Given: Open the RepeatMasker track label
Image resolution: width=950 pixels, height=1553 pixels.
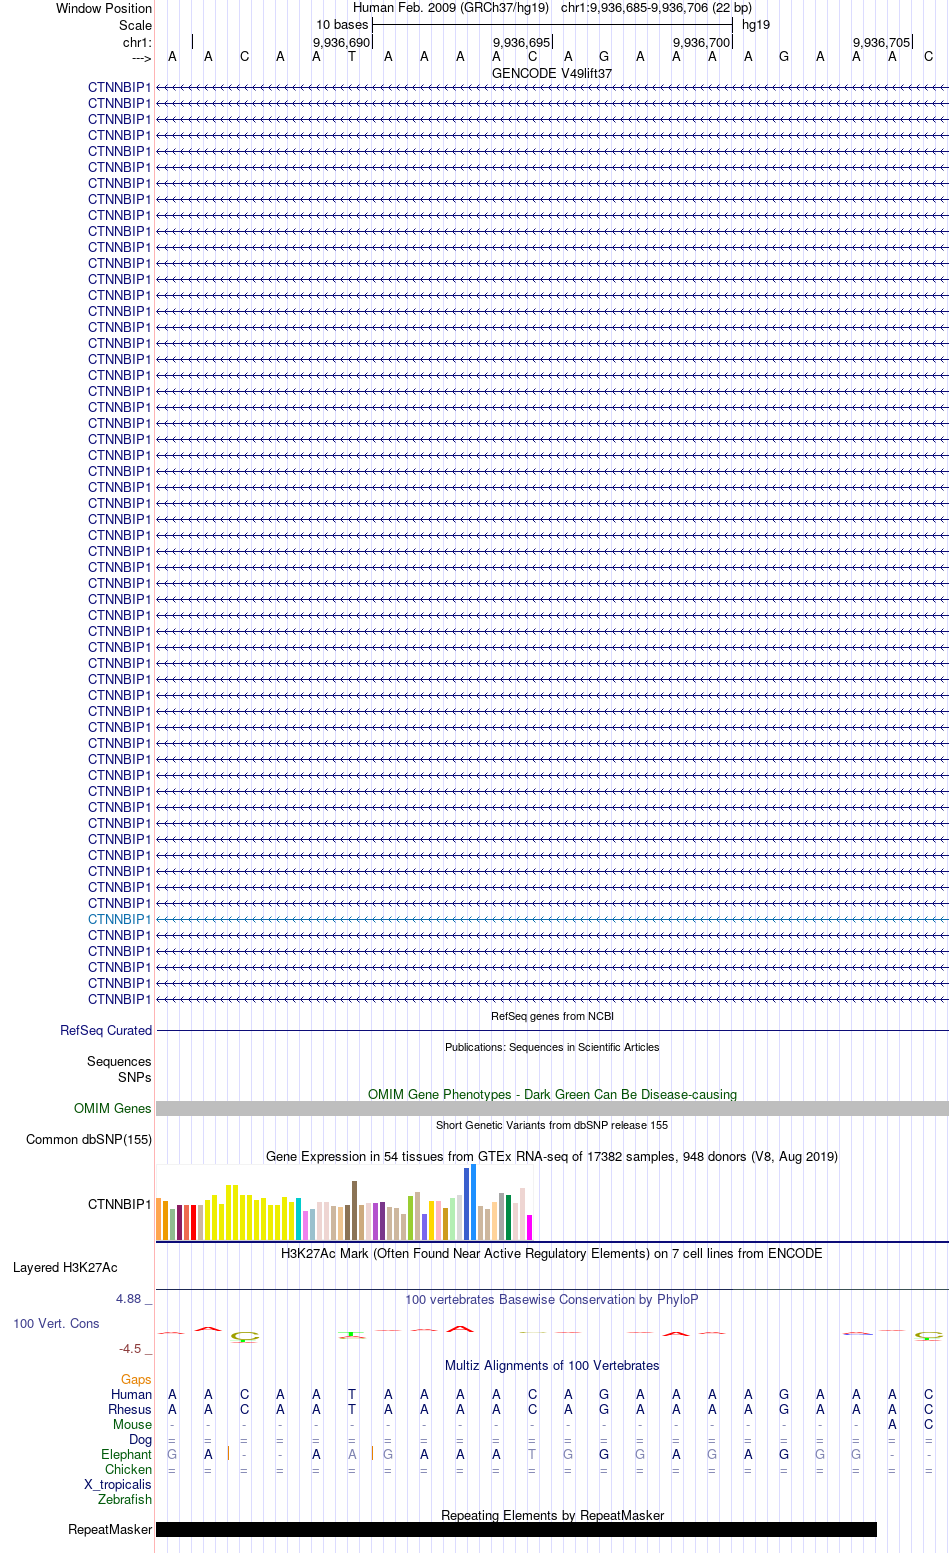Looking at the screenshot, I should click(110, 1529).
